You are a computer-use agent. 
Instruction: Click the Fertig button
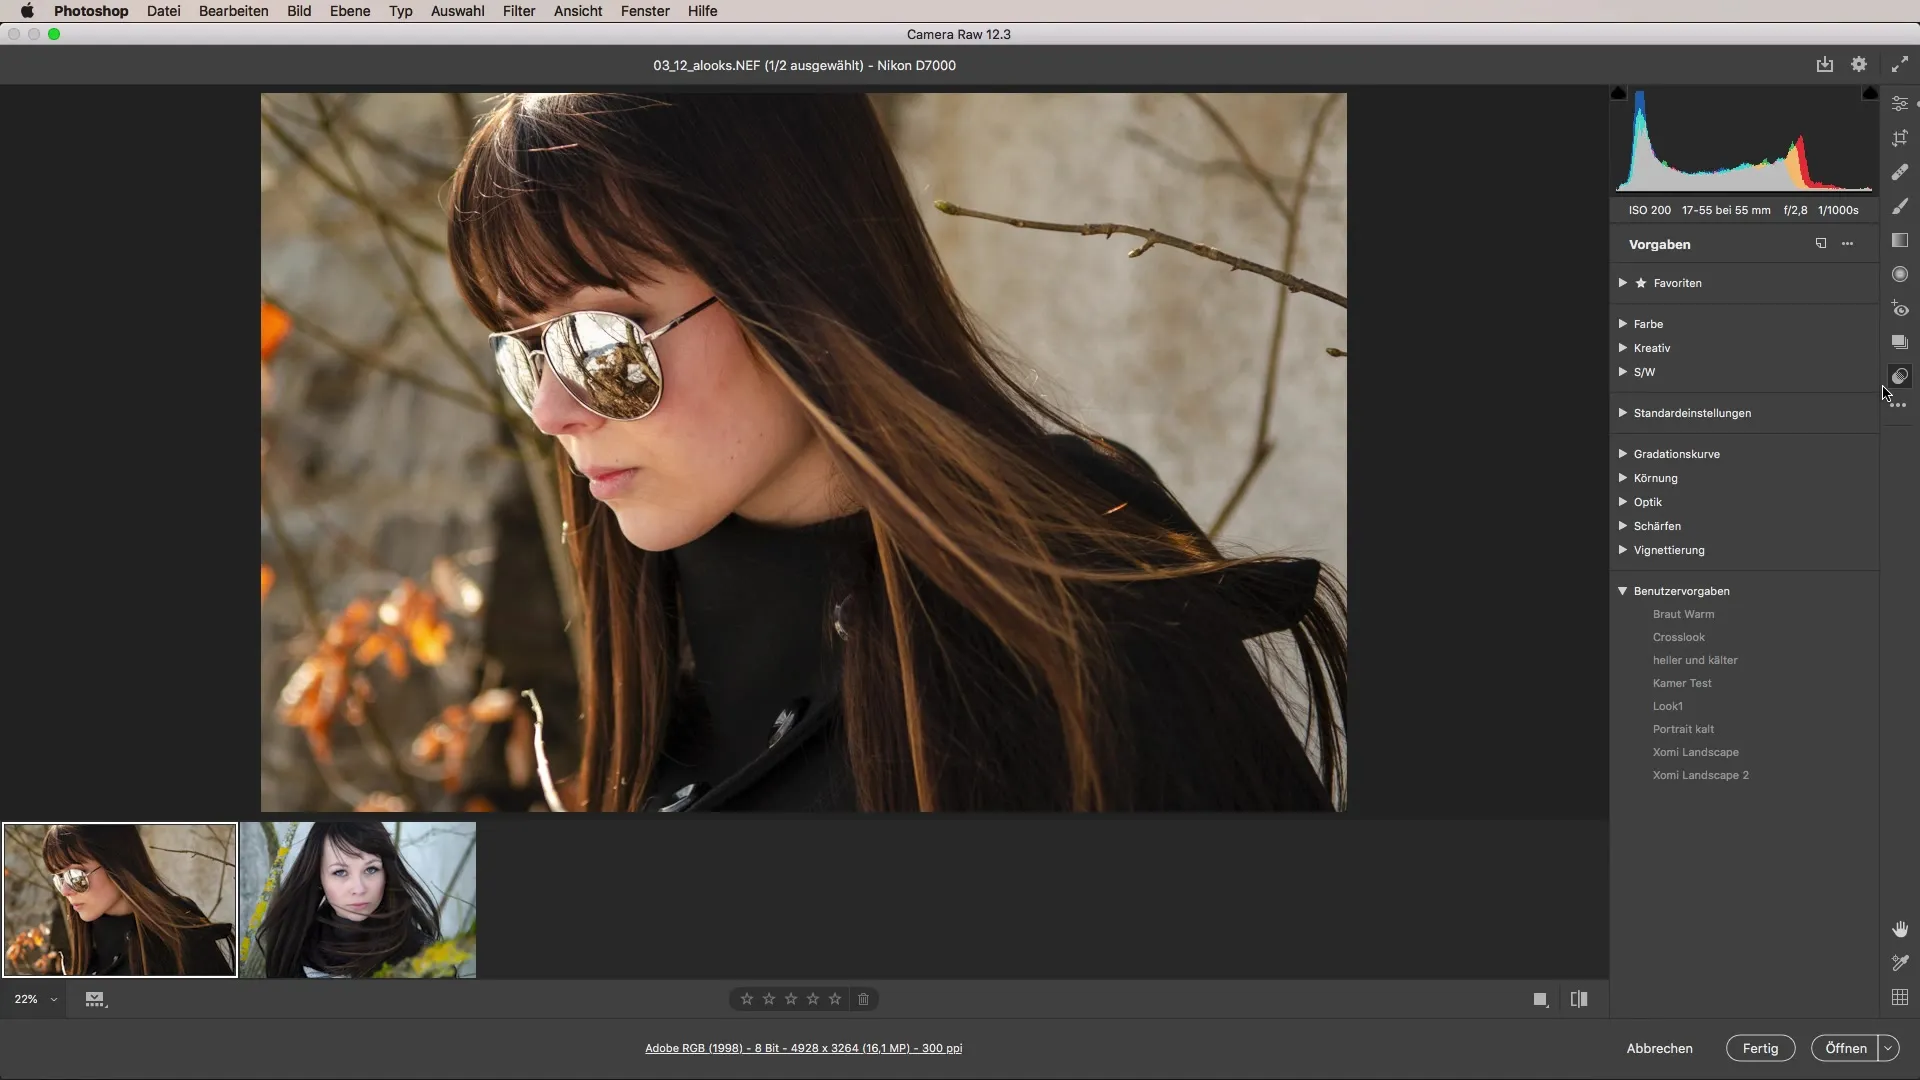click(x=1760, y=1048)
